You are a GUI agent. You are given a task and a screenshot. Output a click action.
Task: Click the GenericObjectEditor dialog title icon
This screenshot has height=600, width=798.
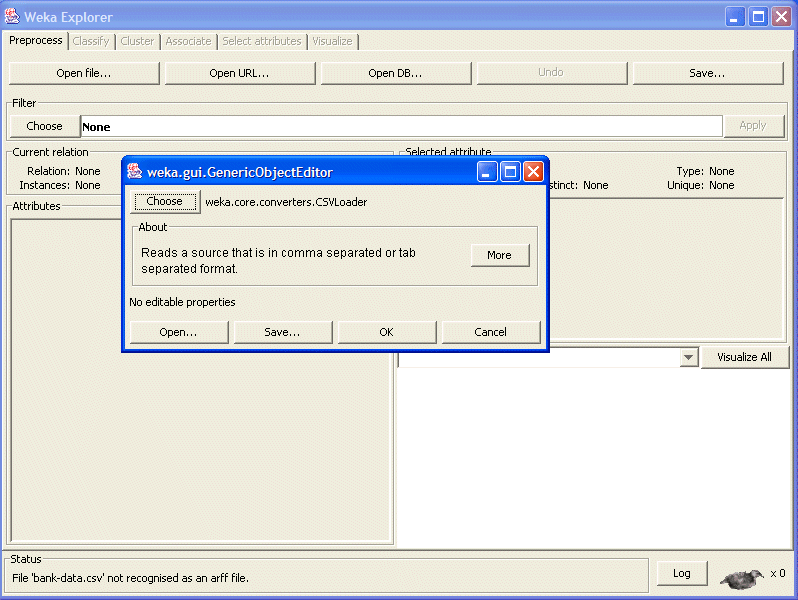(135, 171)
